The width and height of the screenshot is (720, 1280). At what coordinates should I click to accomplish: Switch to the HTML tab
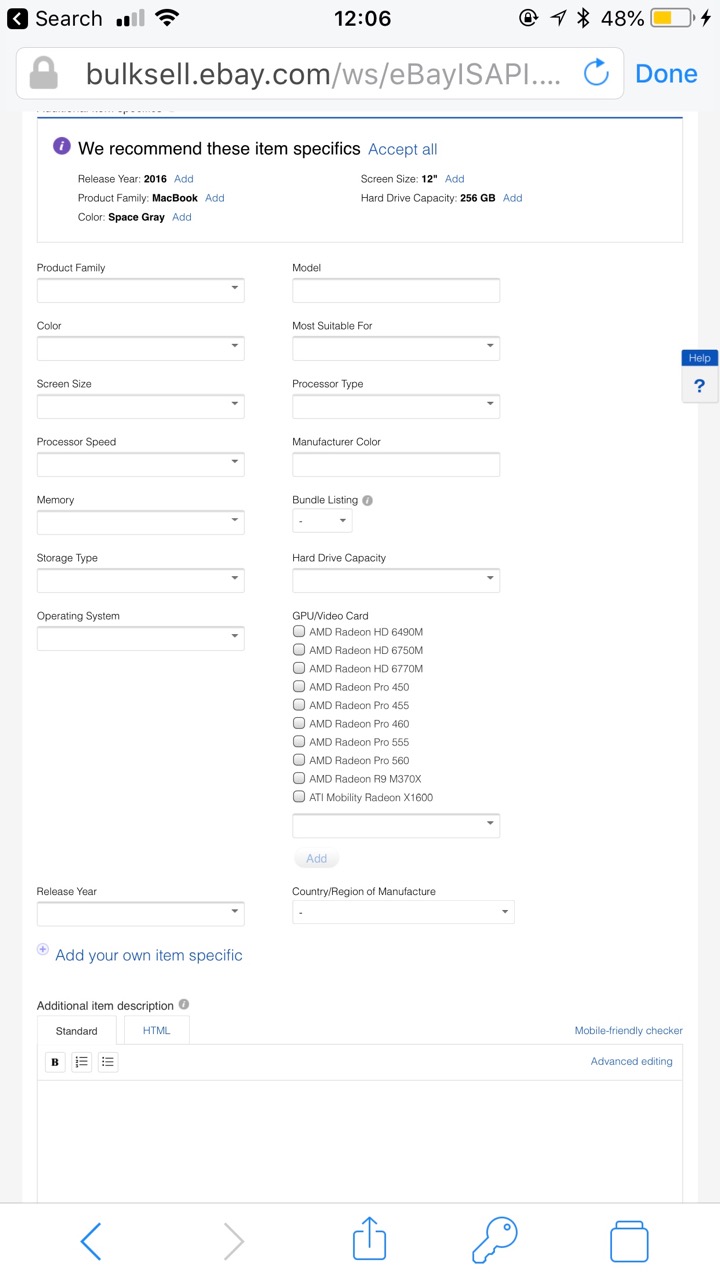click(156, 1030)
